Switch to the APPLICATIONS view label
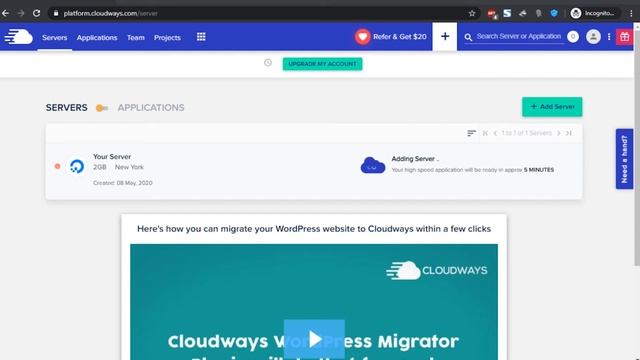 [151, 108]
